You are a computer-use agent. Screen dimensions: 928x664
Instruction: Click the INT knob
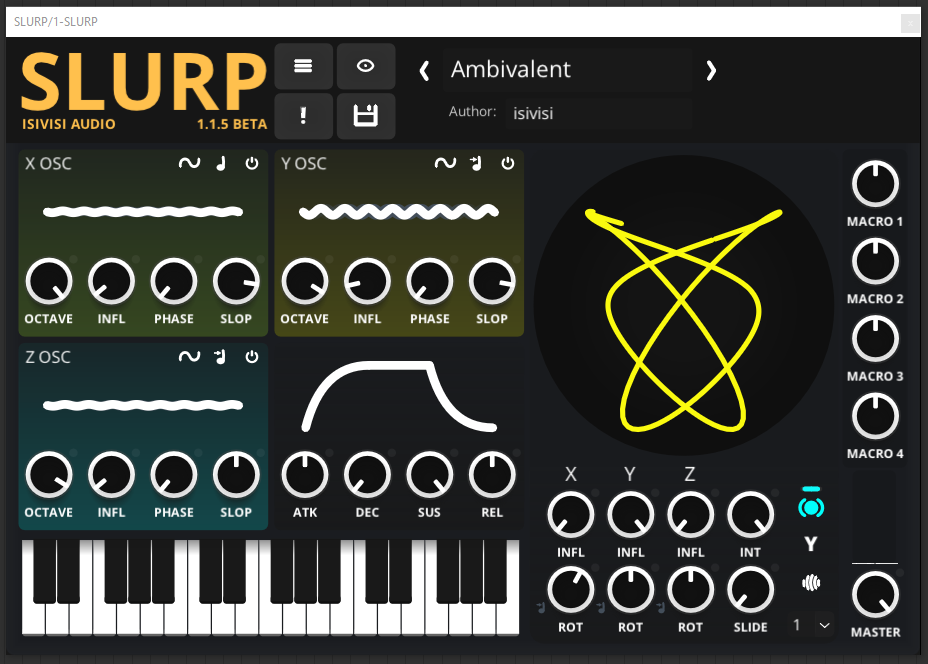pyautogui.click(x=750, y=515)
